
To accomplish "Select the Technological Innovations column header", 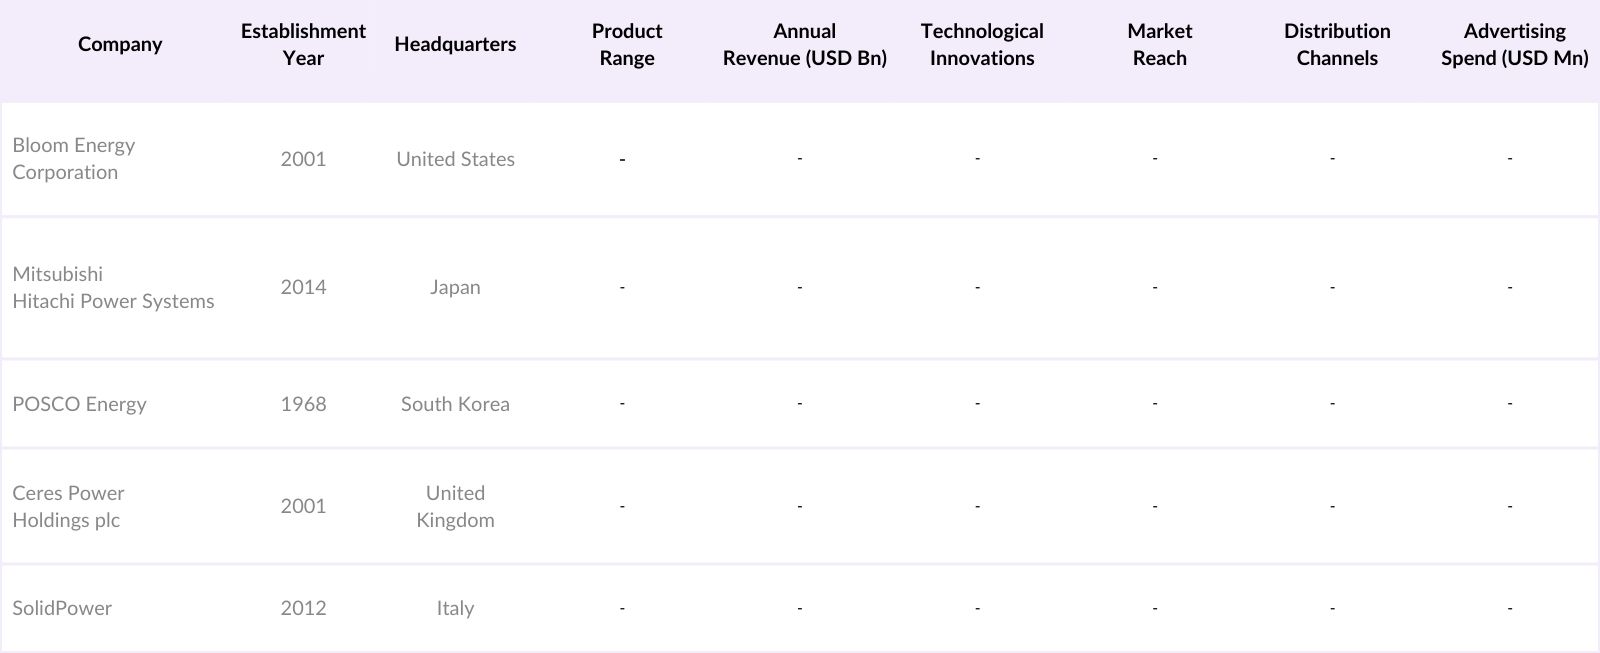I will click(982, 44).
